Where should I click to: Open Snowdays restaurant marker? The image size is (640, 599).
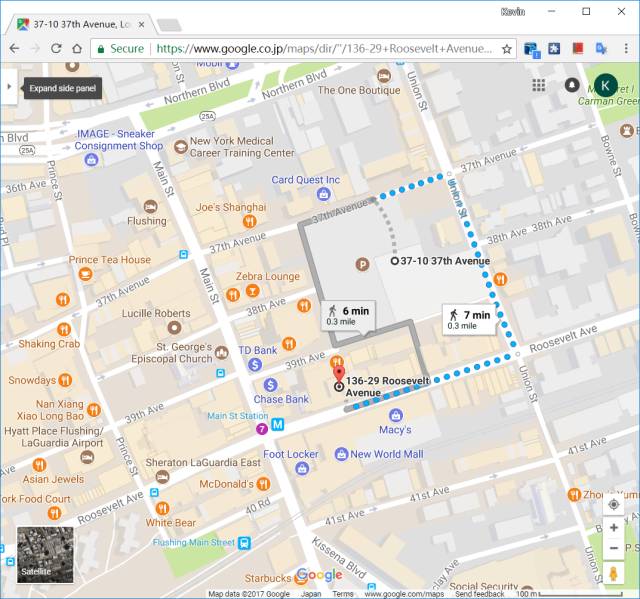pyautogui.click(x=65, y=380)
